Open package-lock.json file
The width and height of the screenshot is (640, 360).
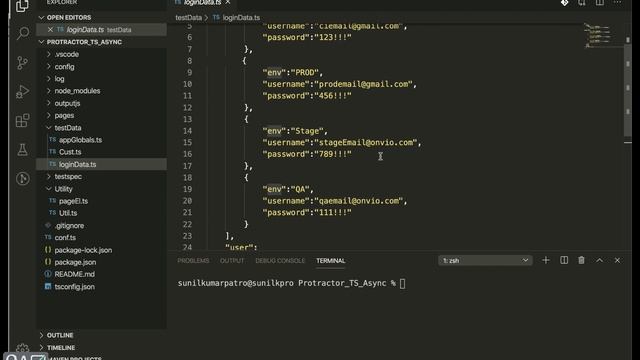pyautogui.click(x=83, y=250)
